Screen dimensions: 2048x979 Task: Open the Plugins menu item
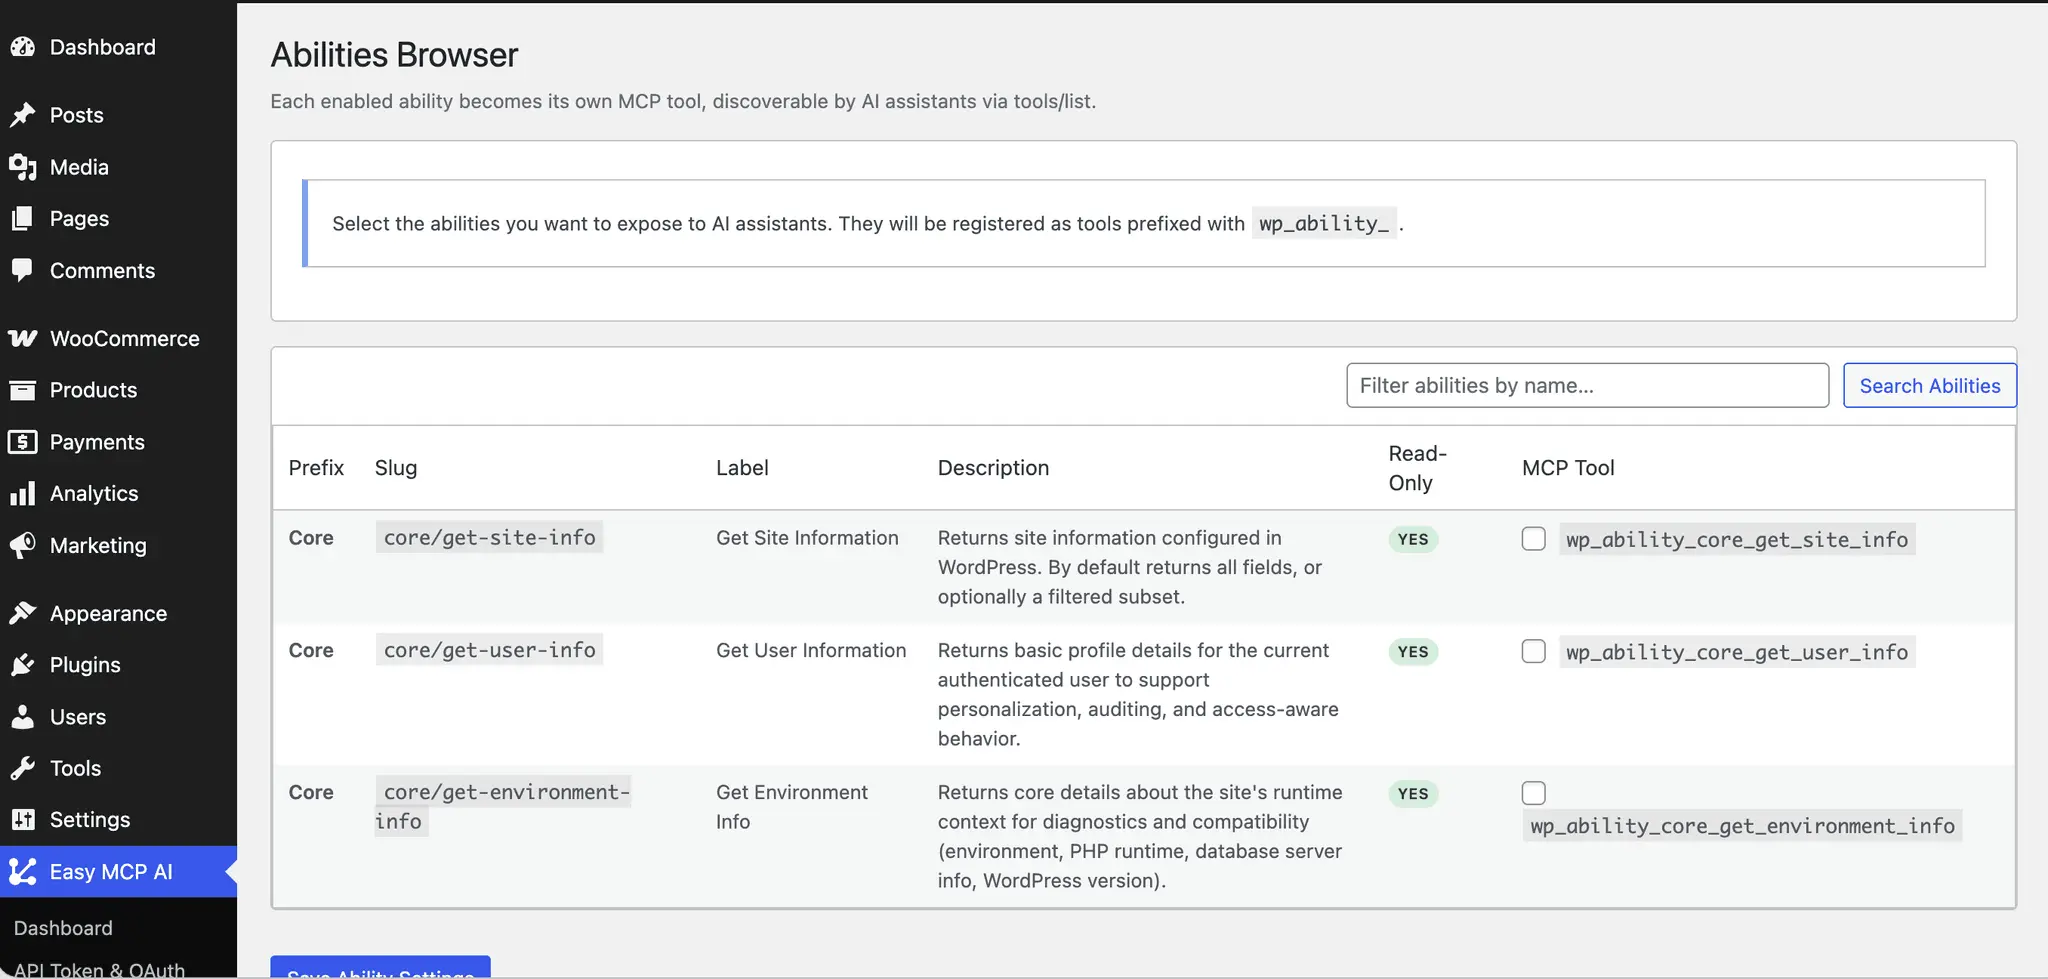coord(118,665)
